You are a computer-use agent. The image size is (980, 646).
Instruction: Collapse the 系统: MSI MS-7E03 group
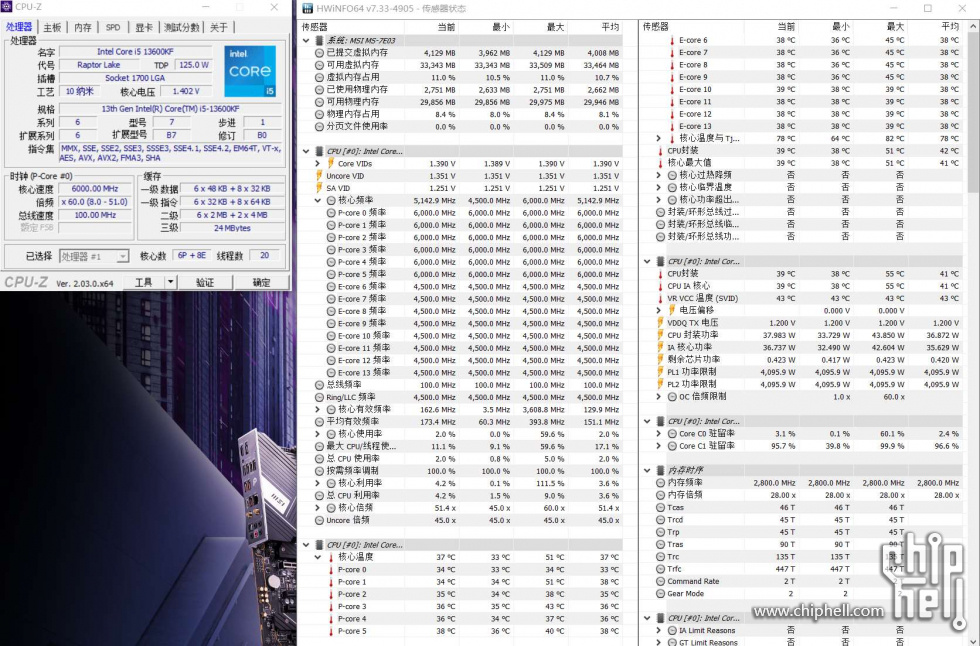click(306, 41)
